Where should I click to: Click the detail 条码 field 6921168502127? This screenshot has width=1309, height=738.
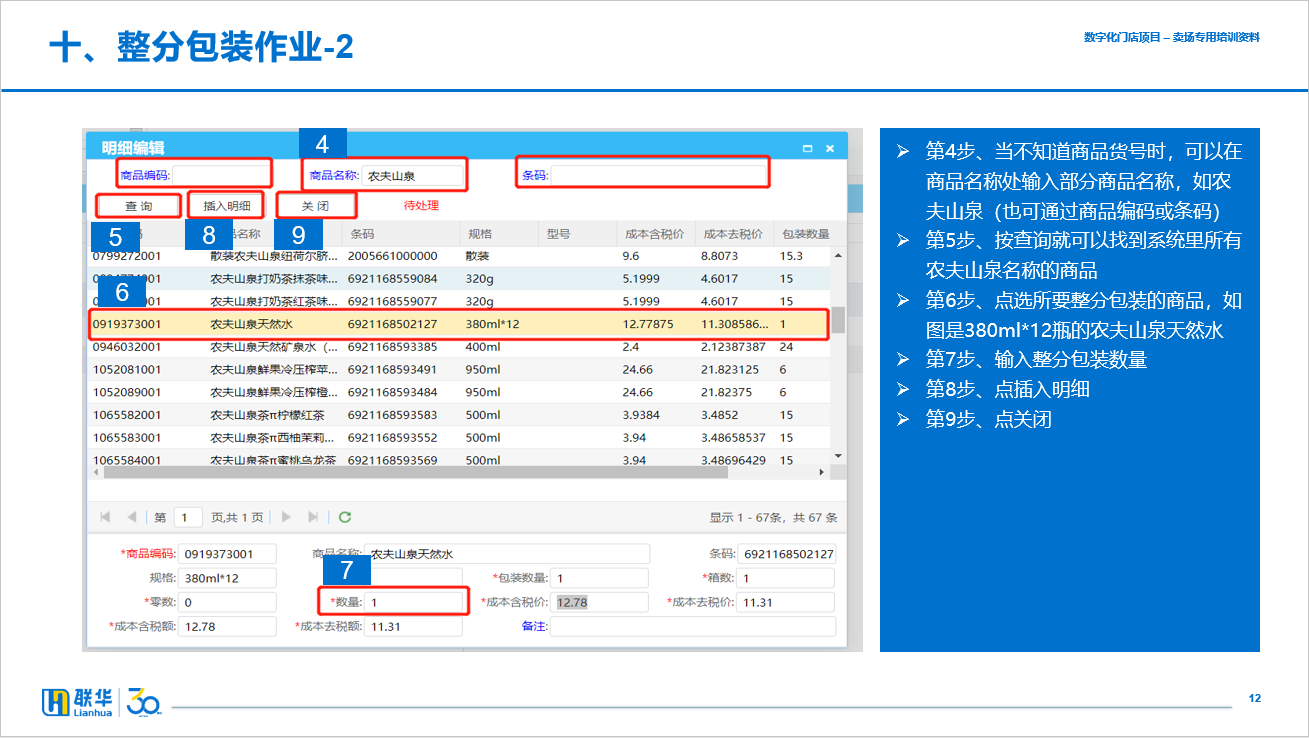click(x=786, y=554)
